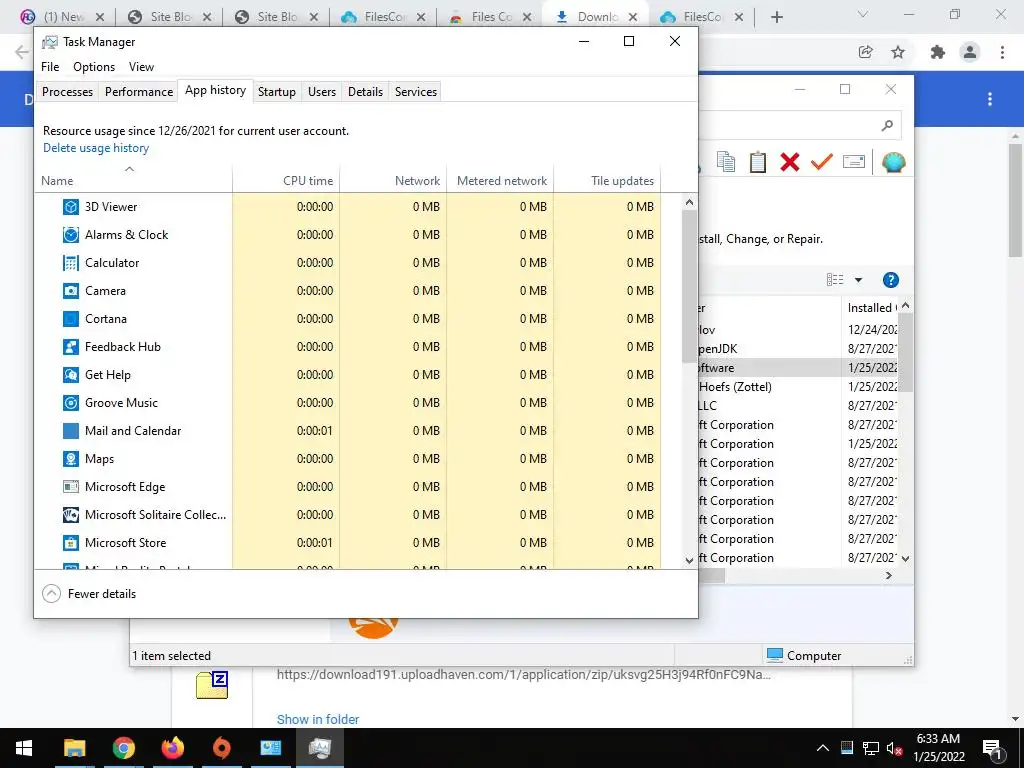1024x768 pixels.
Task: Bookmark the page with the star icon
Action: tap(898, 52)
